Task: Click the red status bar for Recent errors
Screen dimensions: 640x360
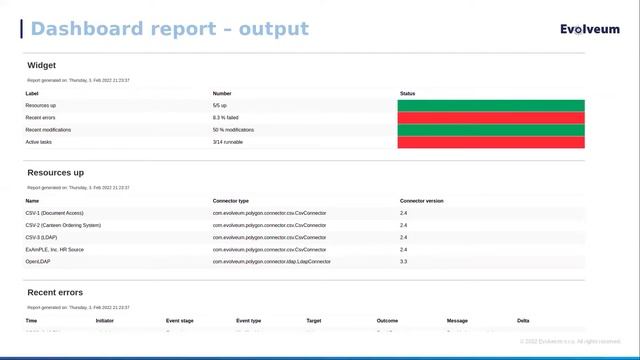Action: [491, 118]
